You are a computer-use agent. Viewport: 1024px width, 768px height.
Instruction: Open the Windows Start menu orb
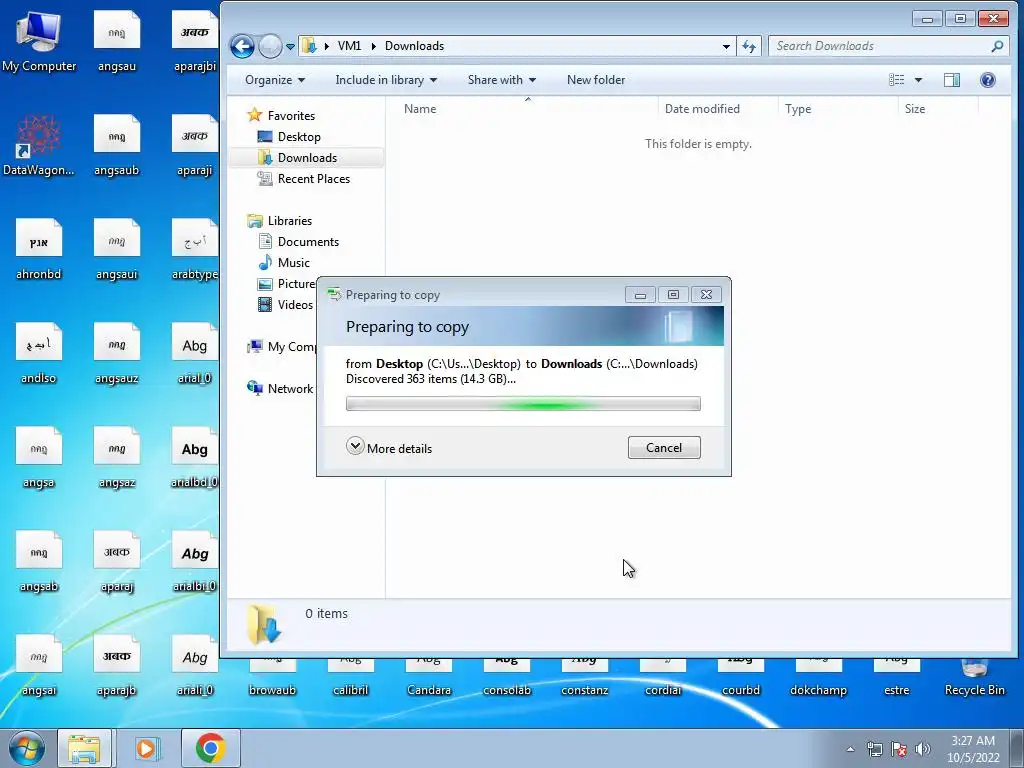coord(27,748)
